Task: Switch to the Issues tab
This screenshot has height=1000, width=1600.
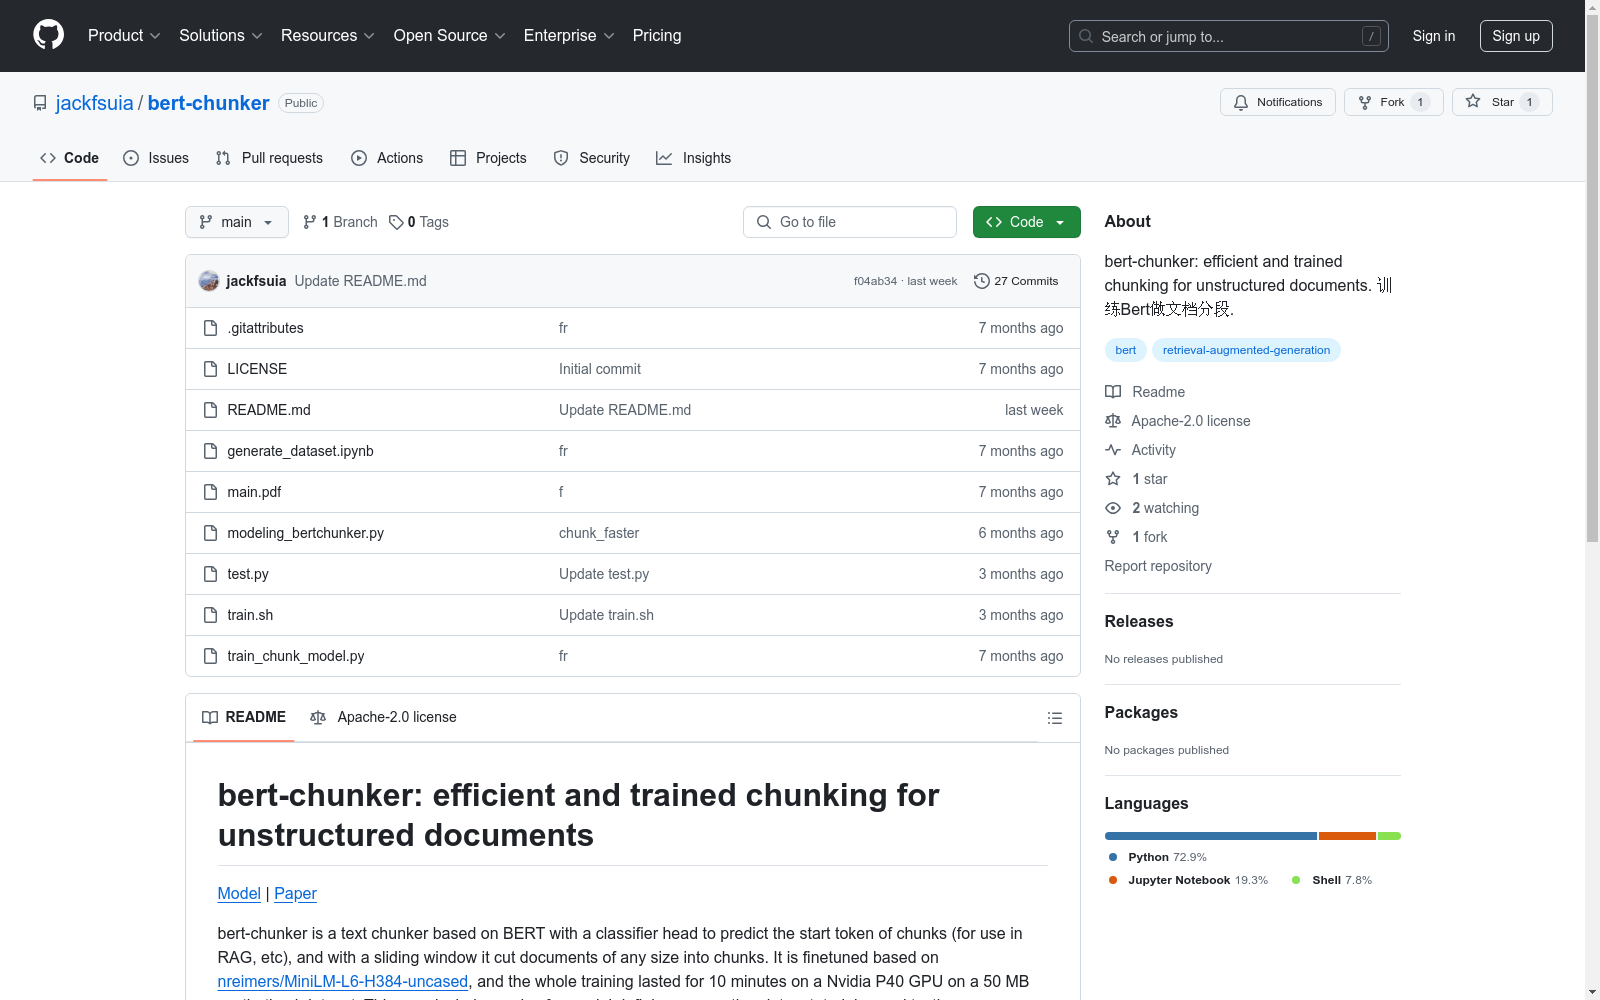Action: [156, 158]
